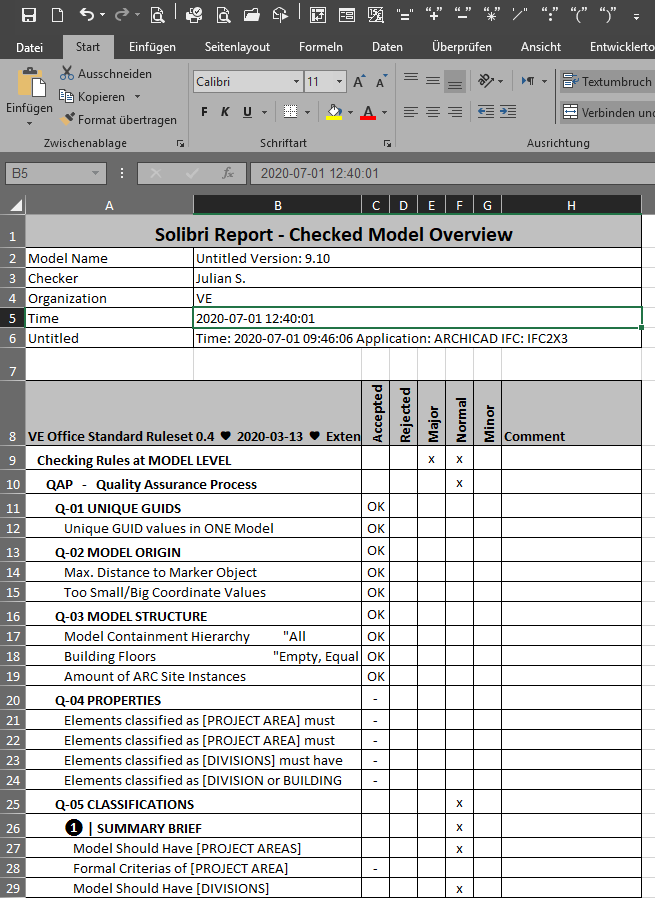Image resolution: width=655 pixels, height=898 pixels.
Task: Open the Formeln tab
Action: [x=321, y=47]
